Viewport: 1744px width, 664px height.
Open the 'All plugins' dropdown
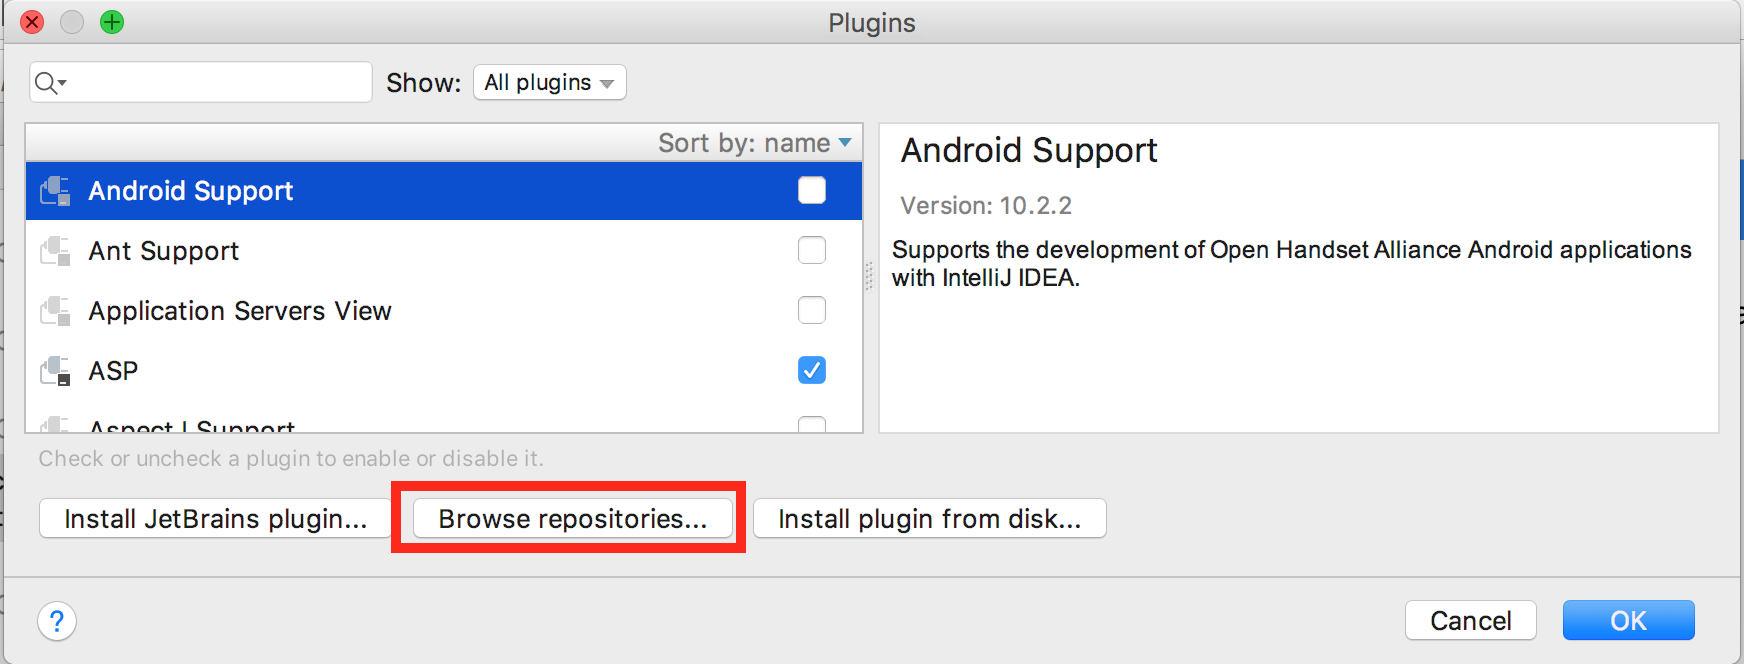click(549, 82)
